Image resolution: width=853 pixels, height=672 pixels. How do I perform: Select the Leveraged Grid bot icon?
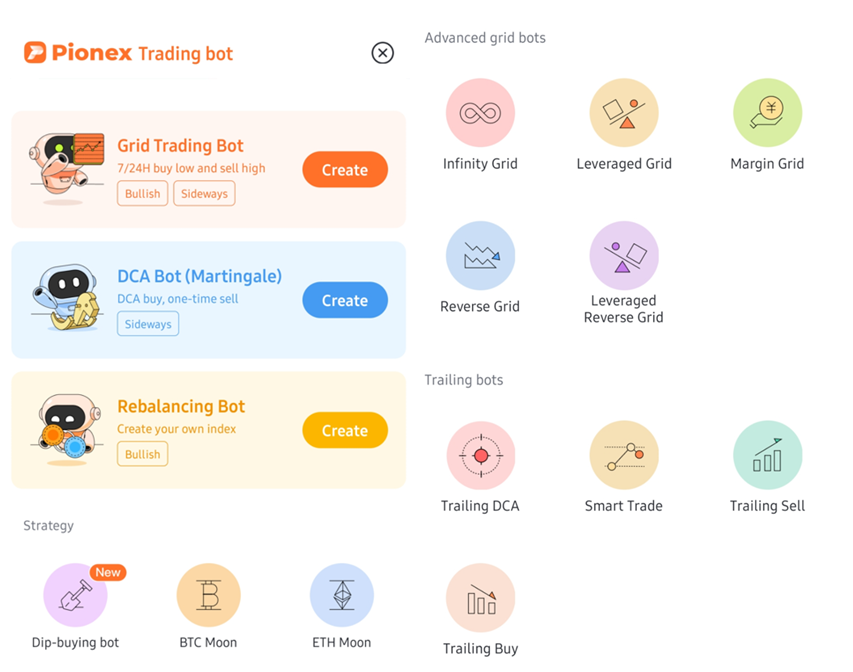[x=624, y=113]
